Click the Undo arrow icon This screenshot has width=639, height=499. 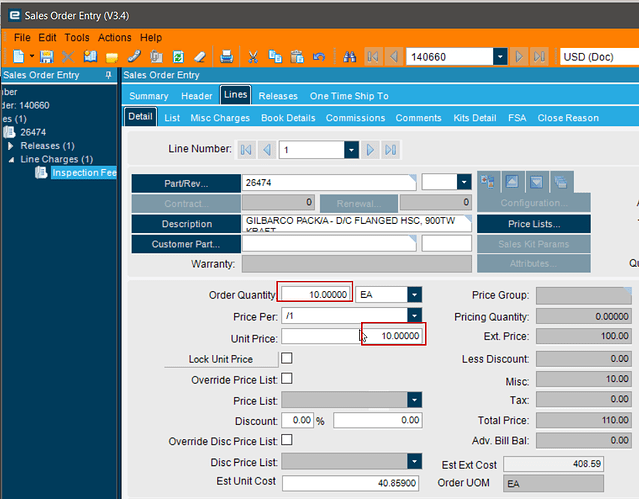click(319, 57)
